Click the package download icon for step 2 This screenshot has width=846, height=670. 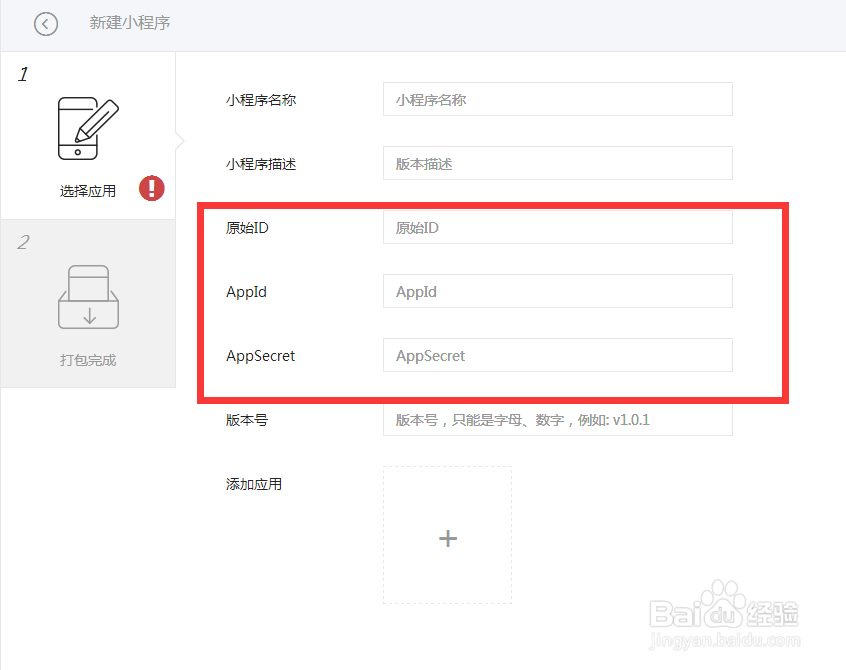88,297
